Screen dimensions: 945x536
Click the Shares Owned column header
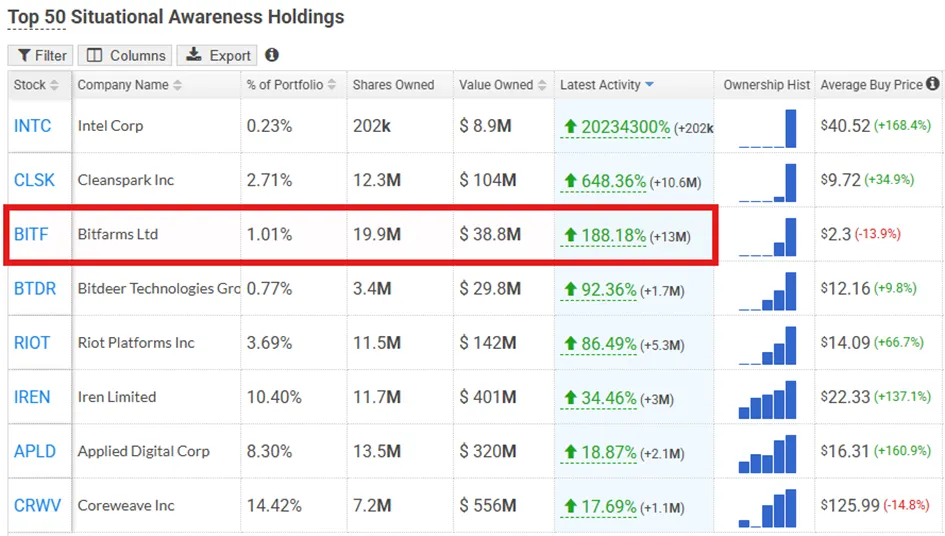pyautogui.click(x=393, y=85)
